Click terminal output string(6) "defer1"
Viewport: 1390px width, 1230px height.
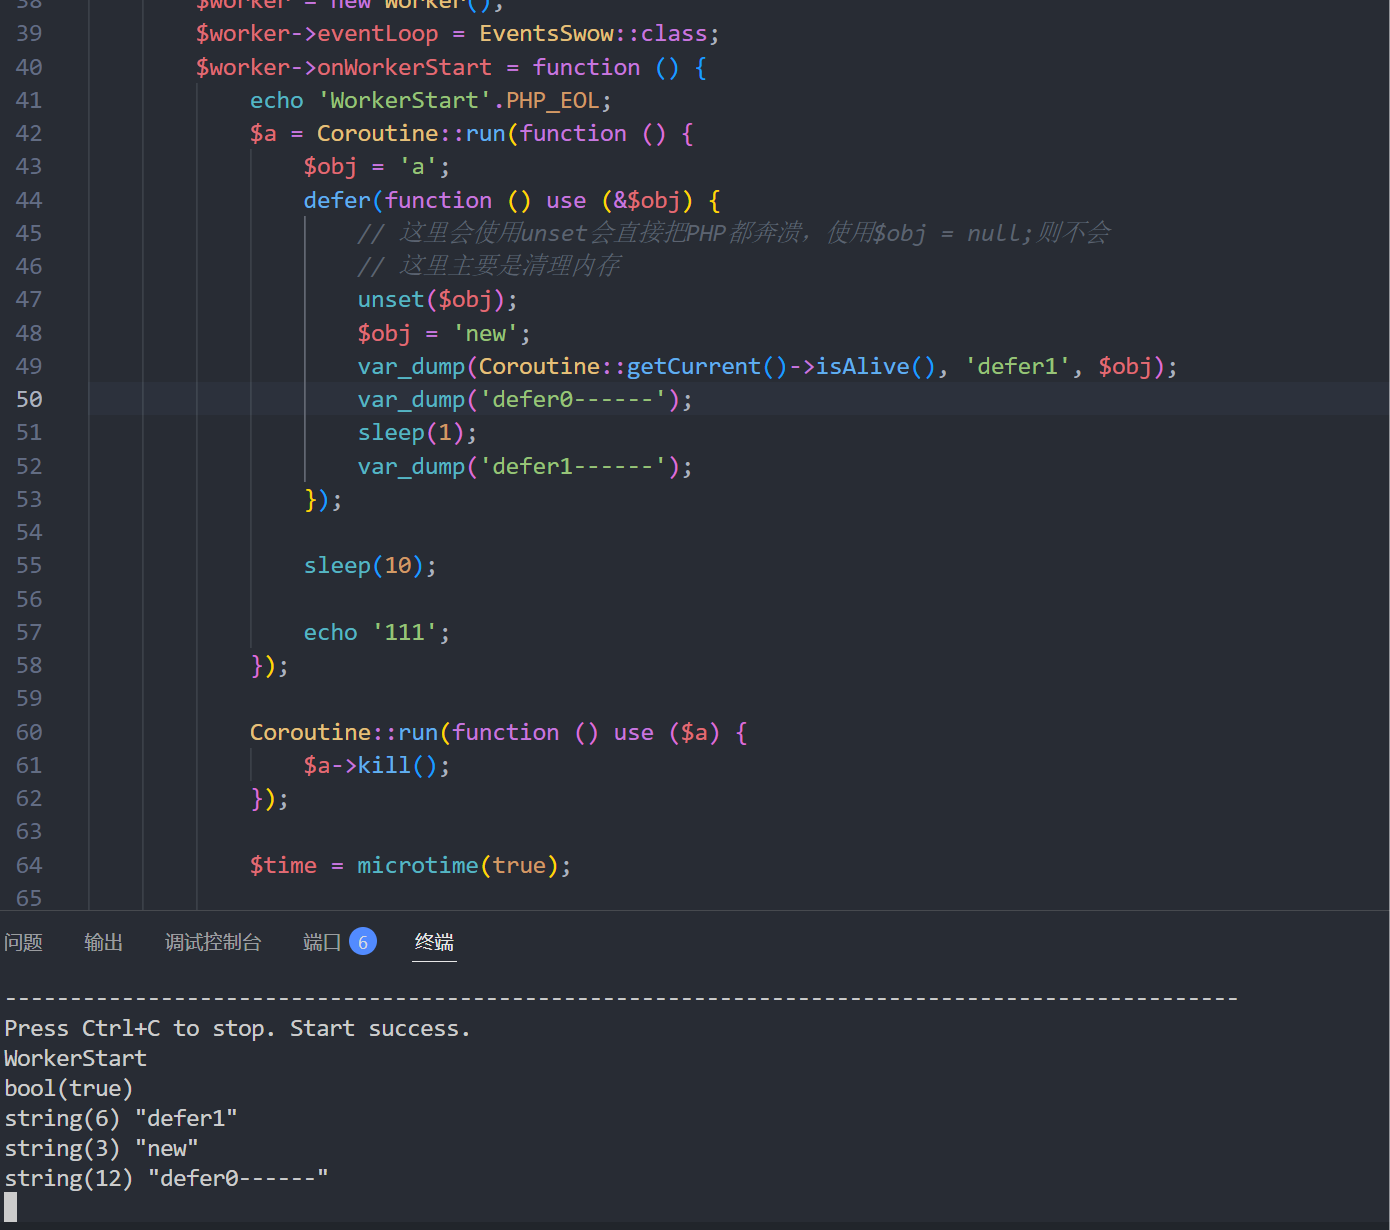coord(121,1118)
